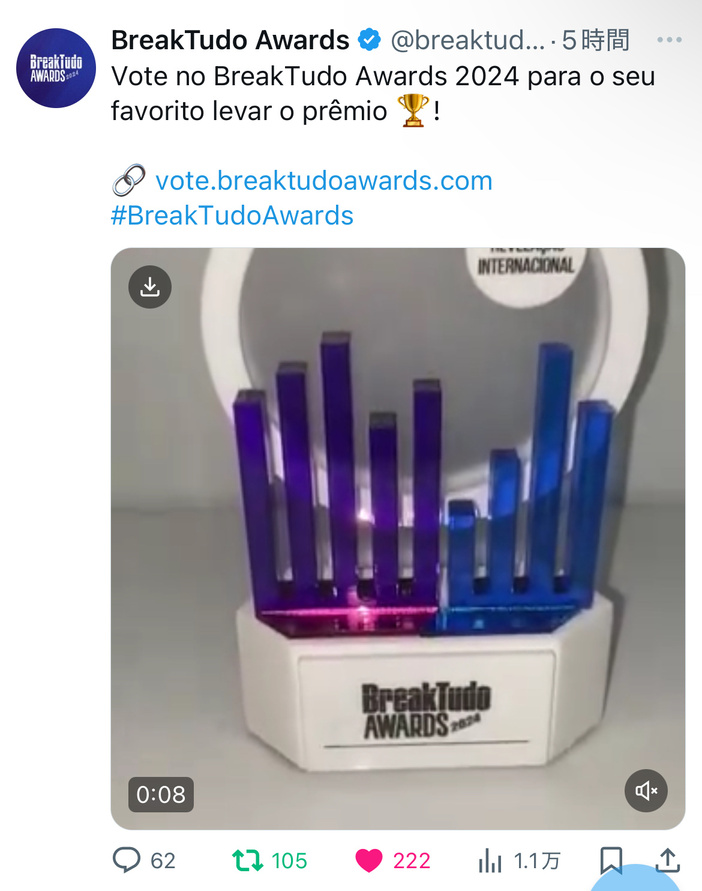Viewport: 702px width, 891px height.
Task: Open the BreakTudo Awards profile avatar
Action: [x=56, y=68]
